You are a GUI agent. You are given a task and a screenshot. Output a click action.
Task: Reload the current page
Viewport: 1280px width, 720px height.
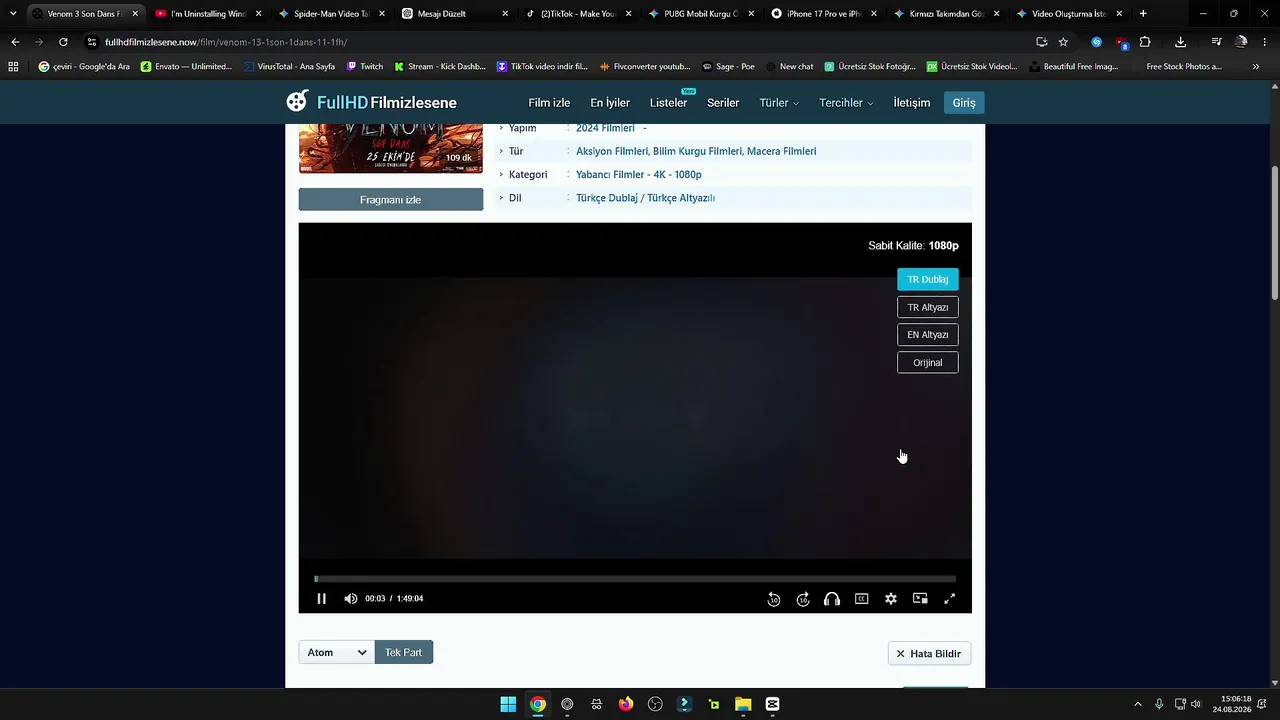point(63,42)
